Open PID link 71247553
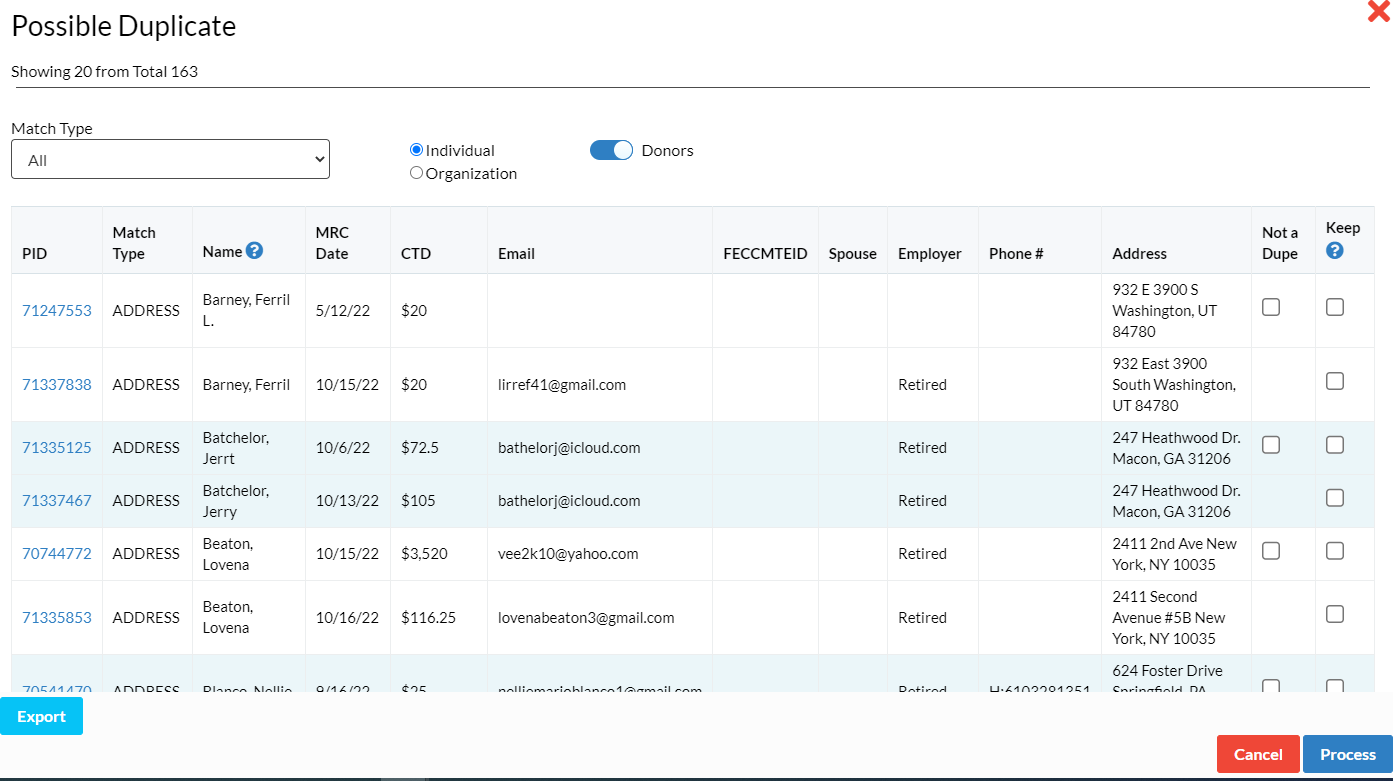This screenshot has height=781, width=1393. [x=56, y=310]
